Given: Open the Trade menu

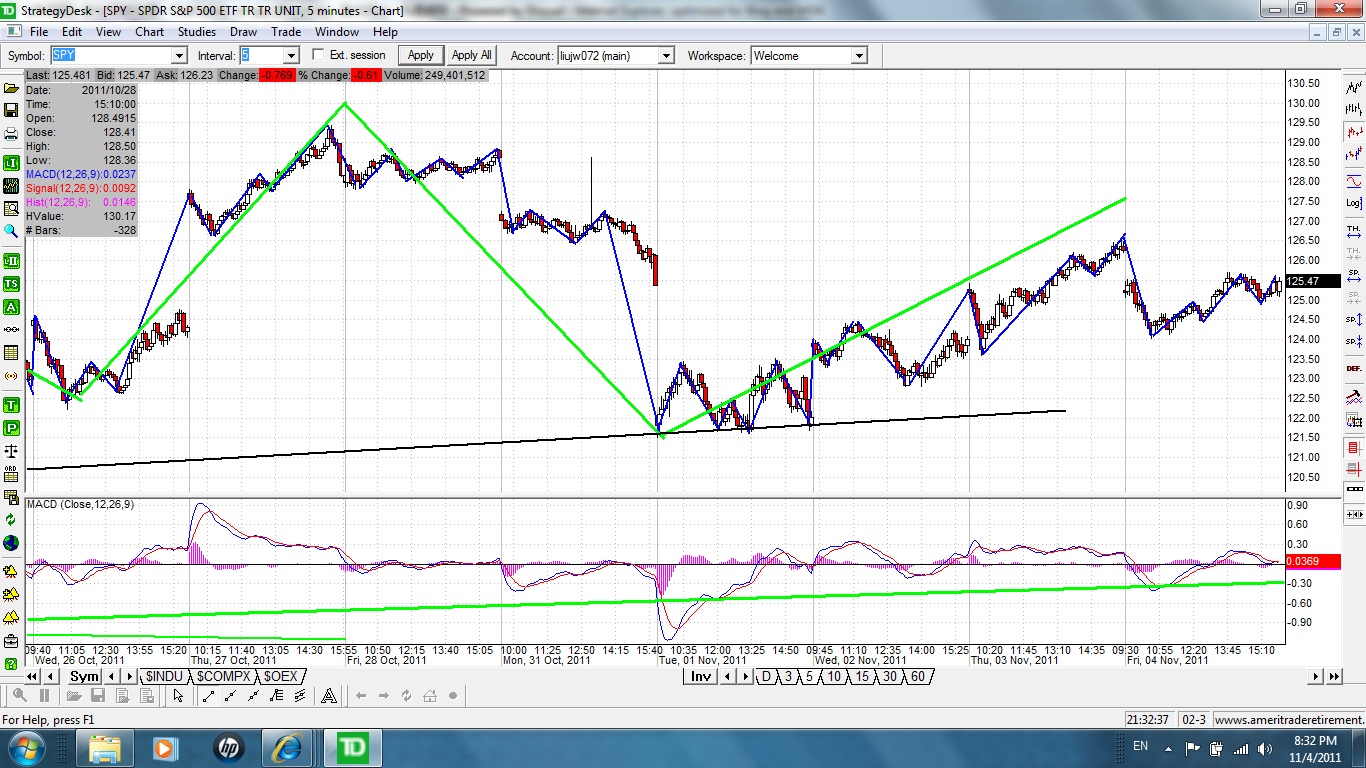Looking at the screenshot, I should coord(287,32).
